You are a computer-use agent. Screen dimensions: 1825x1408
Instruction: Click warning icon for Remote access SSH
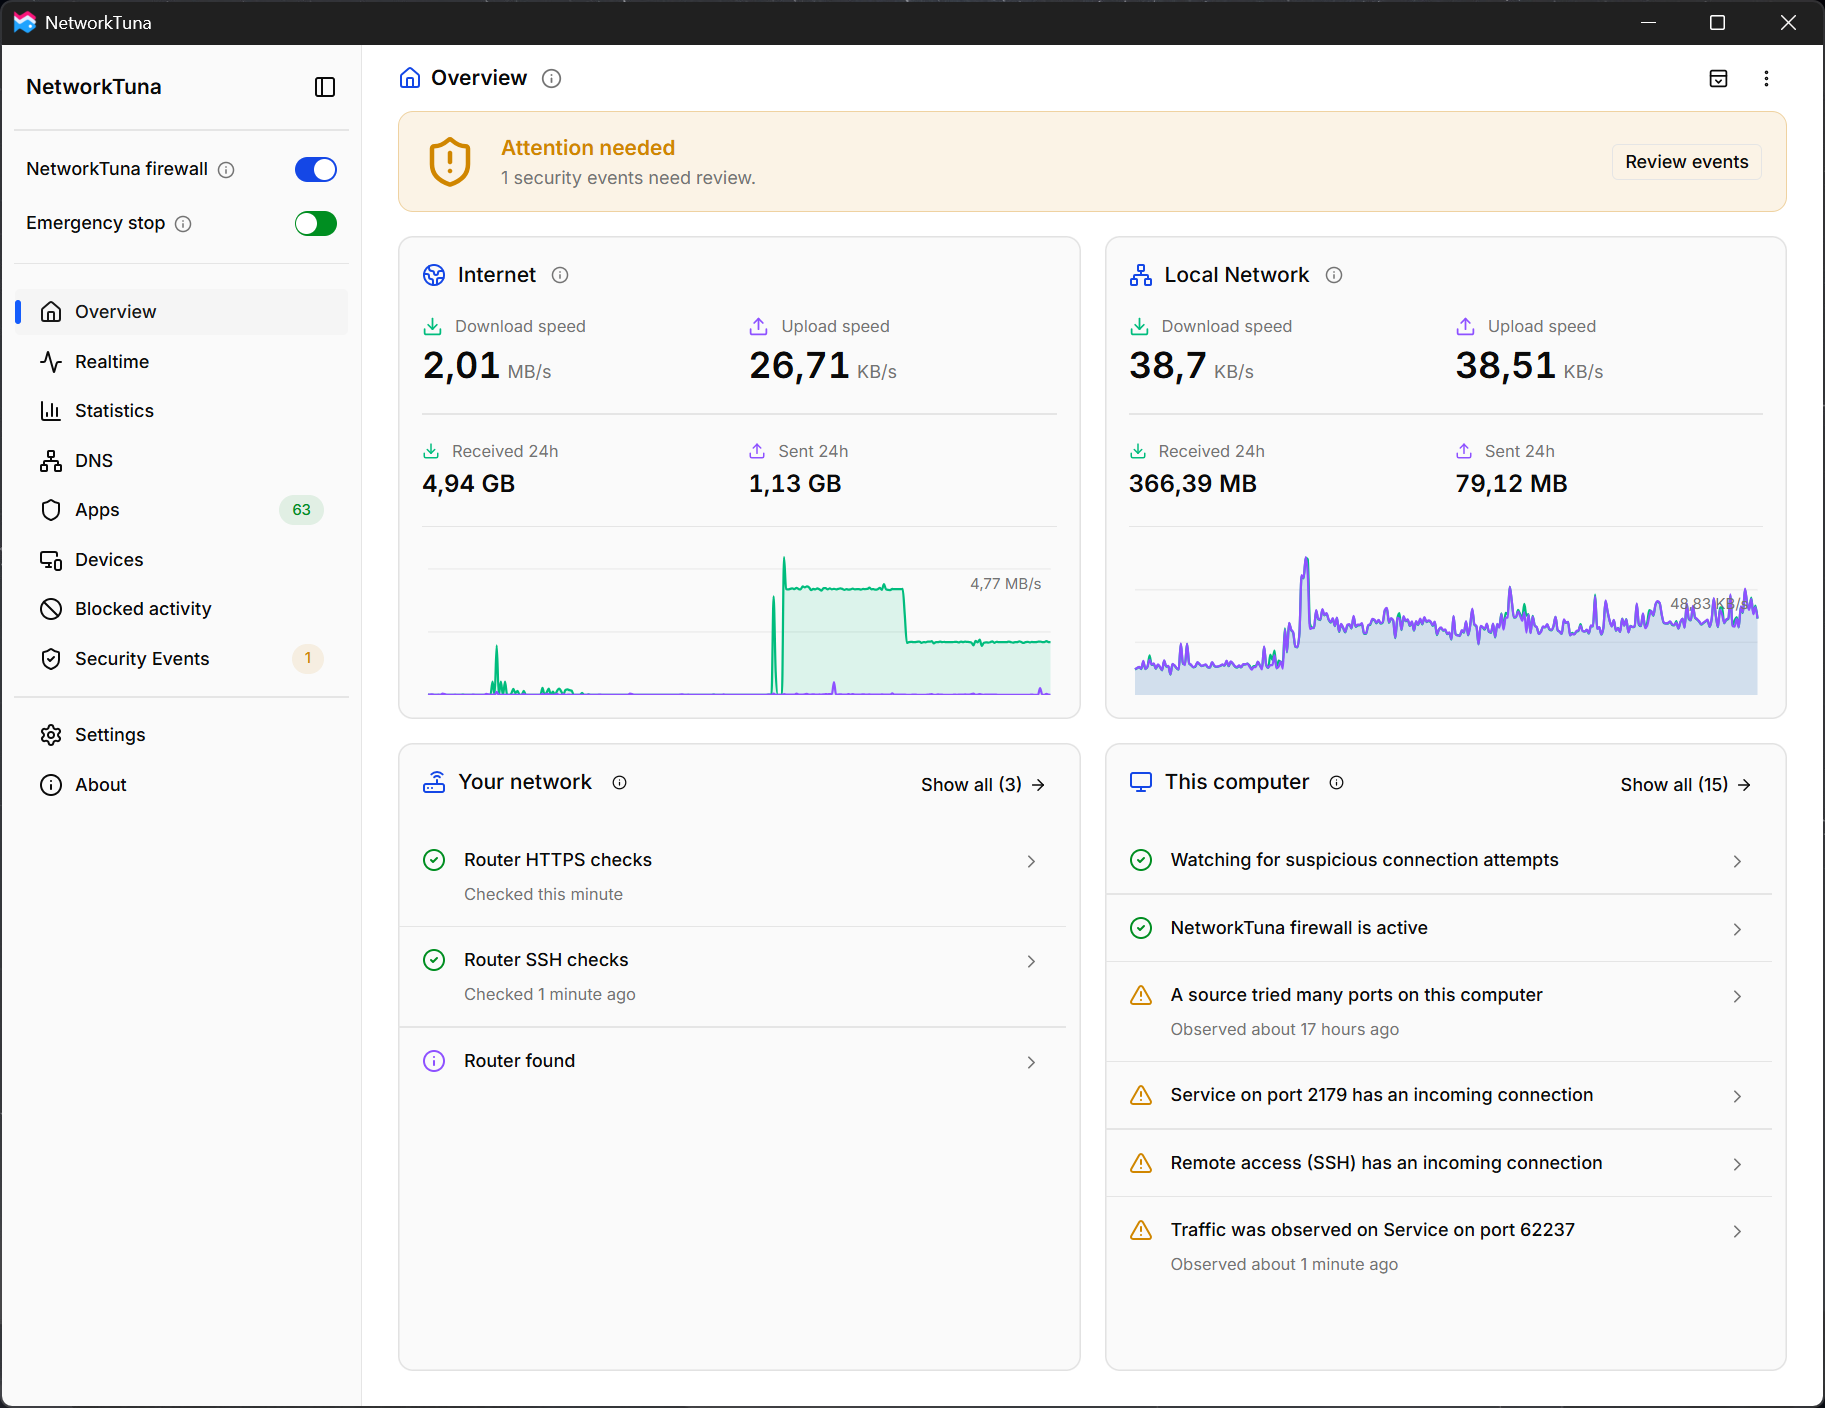(x=1141, y=1163)
